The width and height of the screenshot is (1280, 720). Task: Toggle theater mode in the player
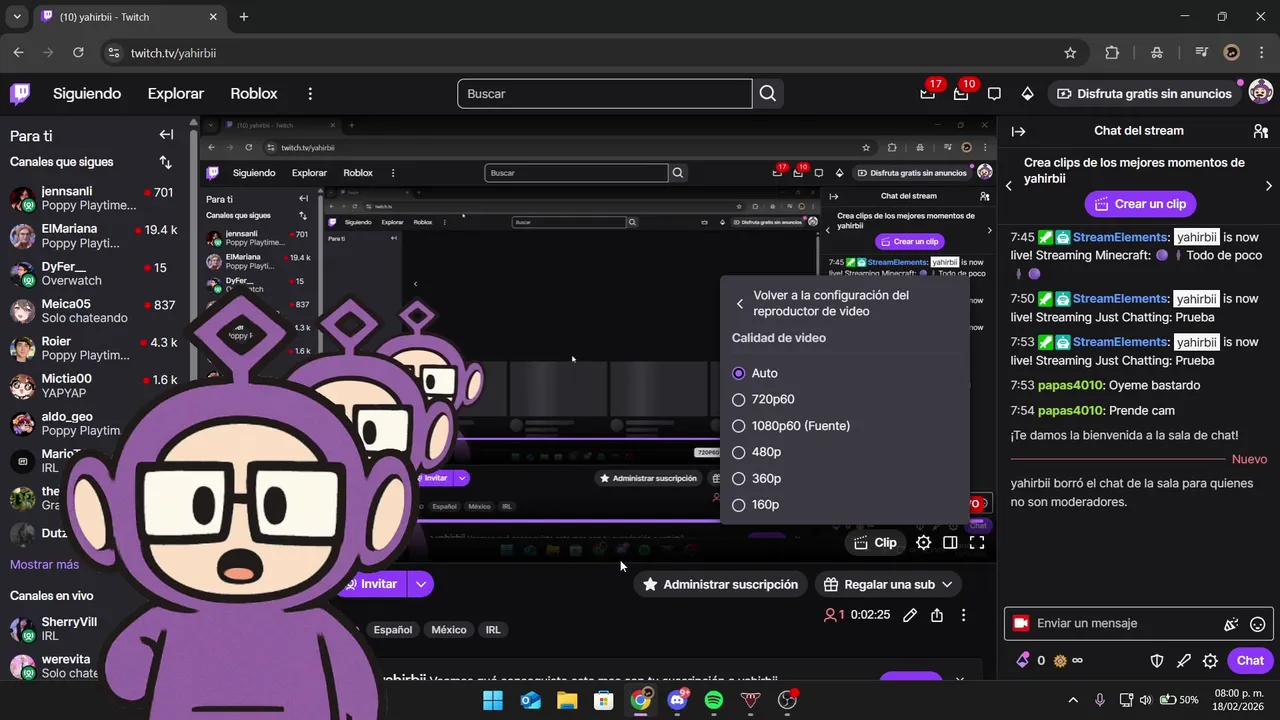950,543
